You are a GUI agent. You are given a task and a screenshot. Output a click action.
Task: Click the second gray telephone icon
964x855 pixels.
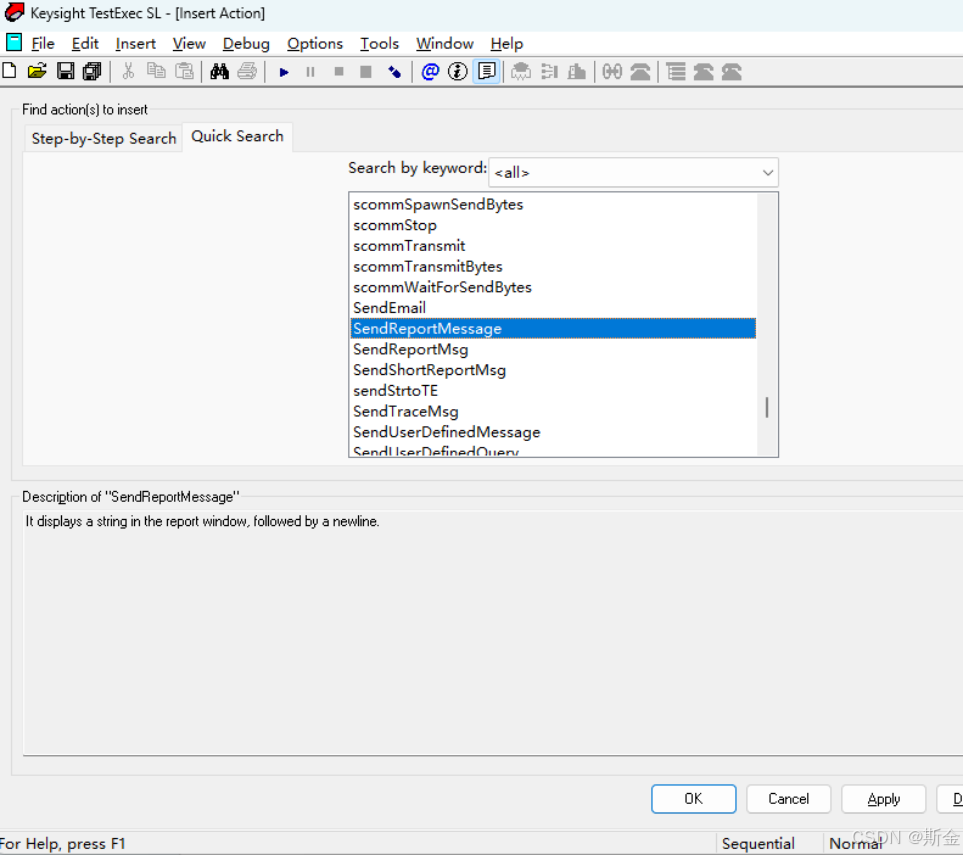click(703, 71)
